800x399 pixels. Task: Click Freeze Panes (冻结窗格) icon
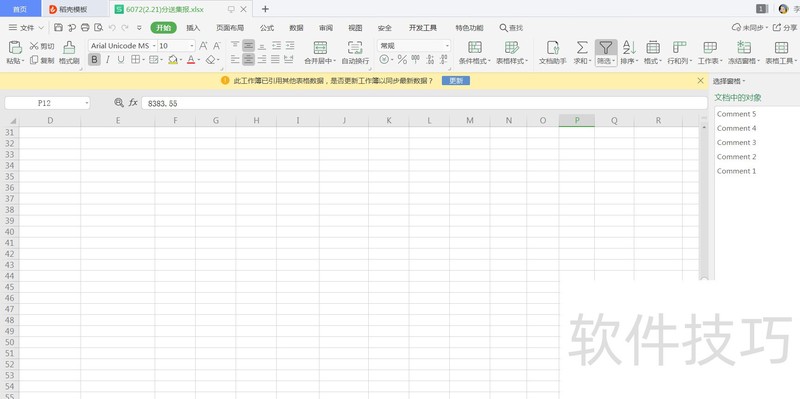744,48
